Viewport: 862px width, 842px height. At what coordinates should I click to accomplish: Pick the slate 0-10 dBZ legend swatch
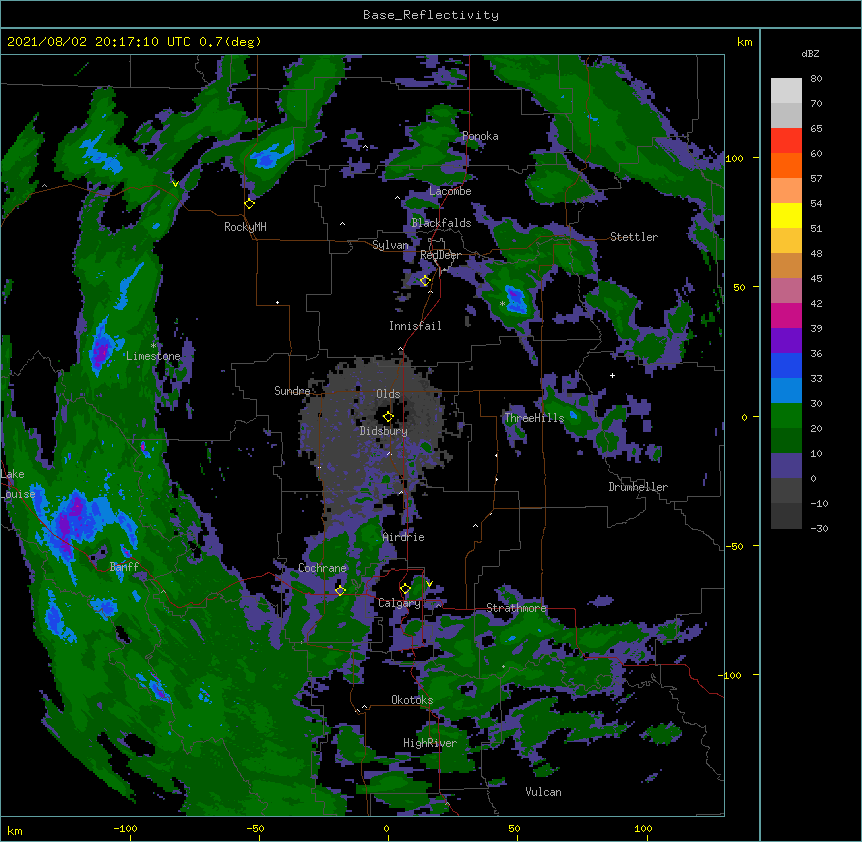click(786, 466)
